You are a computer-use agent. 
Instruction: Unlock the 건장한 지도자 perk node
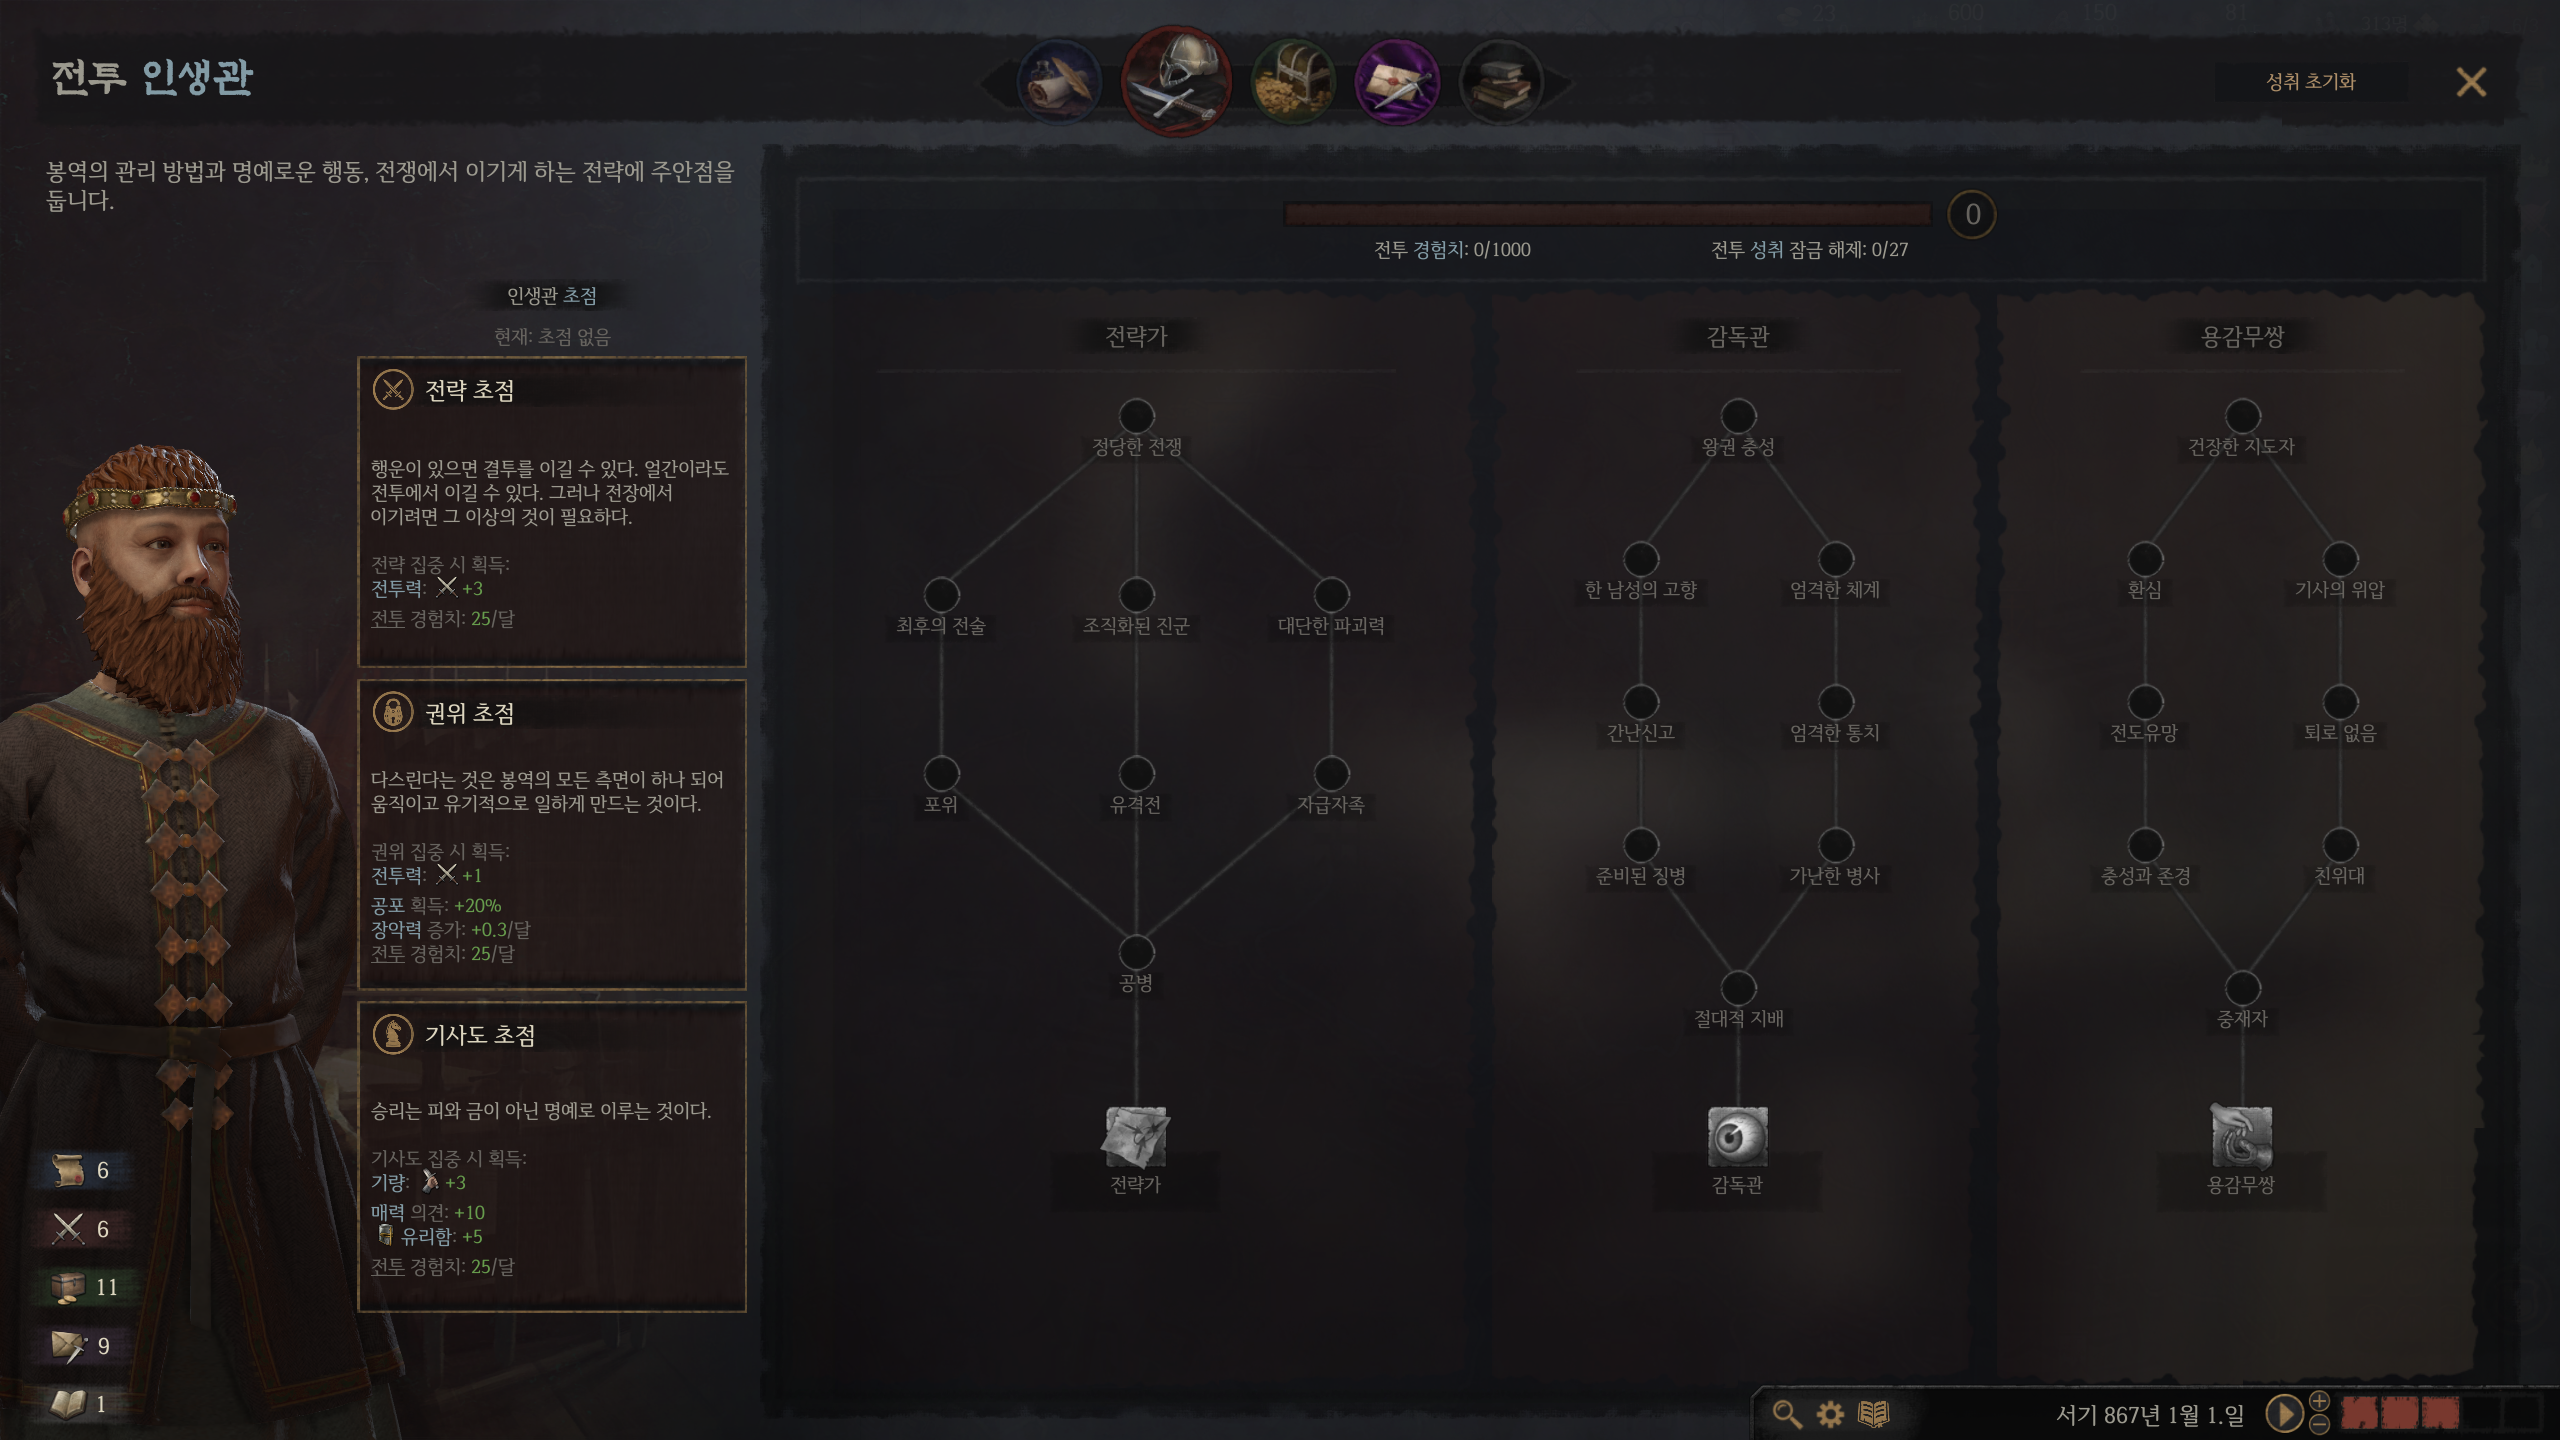2242,416
